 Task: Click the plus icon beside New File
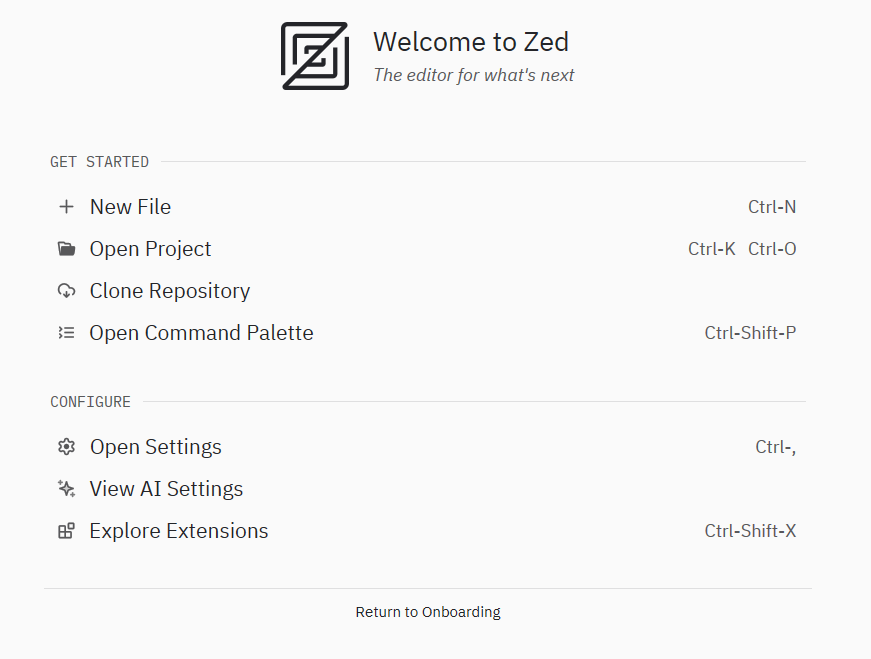66,207
